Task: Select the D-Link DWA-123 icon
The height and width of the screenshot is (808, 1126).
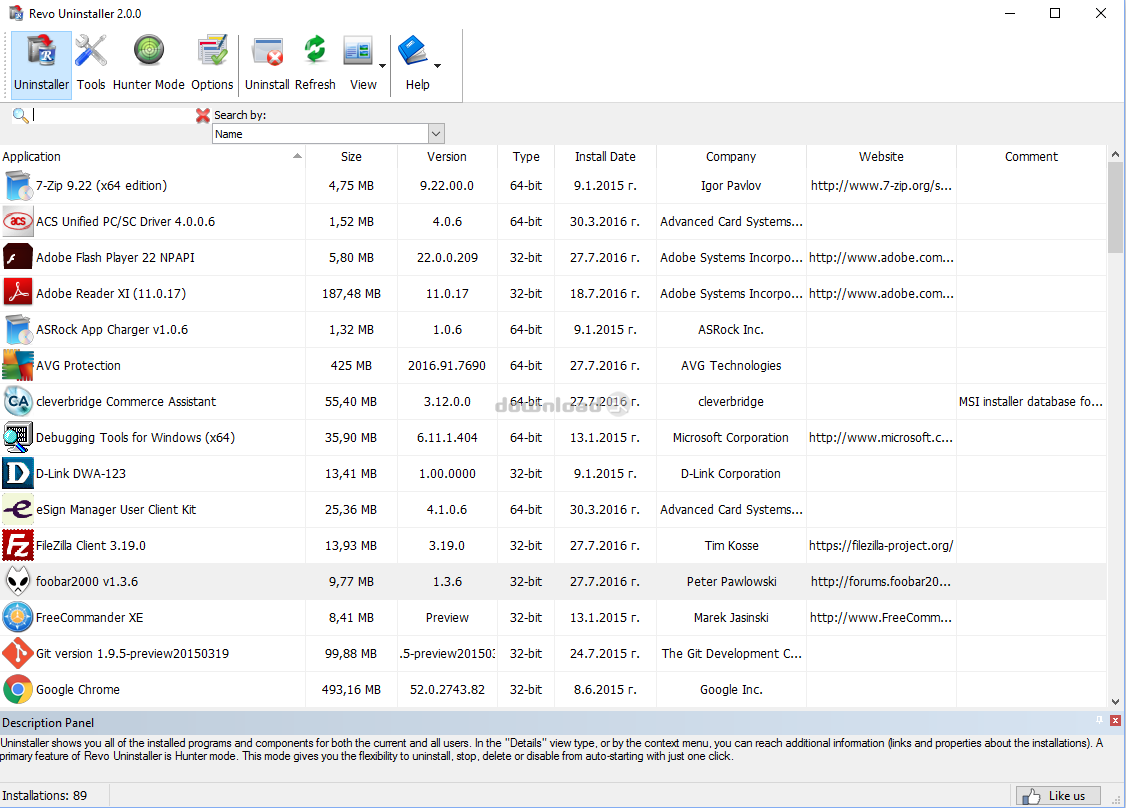Action: (x=18, y=473)
